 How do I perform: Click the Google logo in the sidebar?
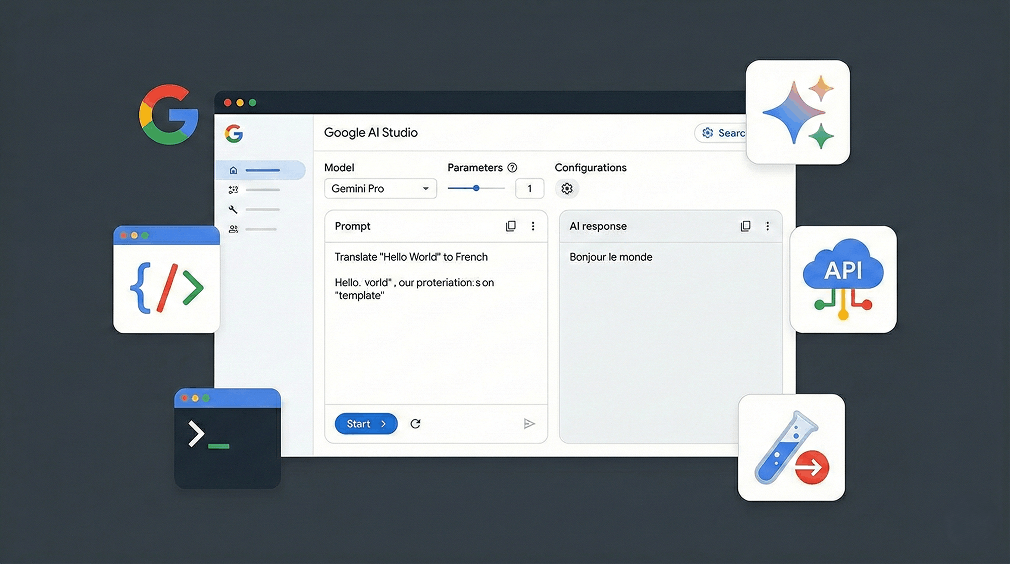click(x=234, y=133)
